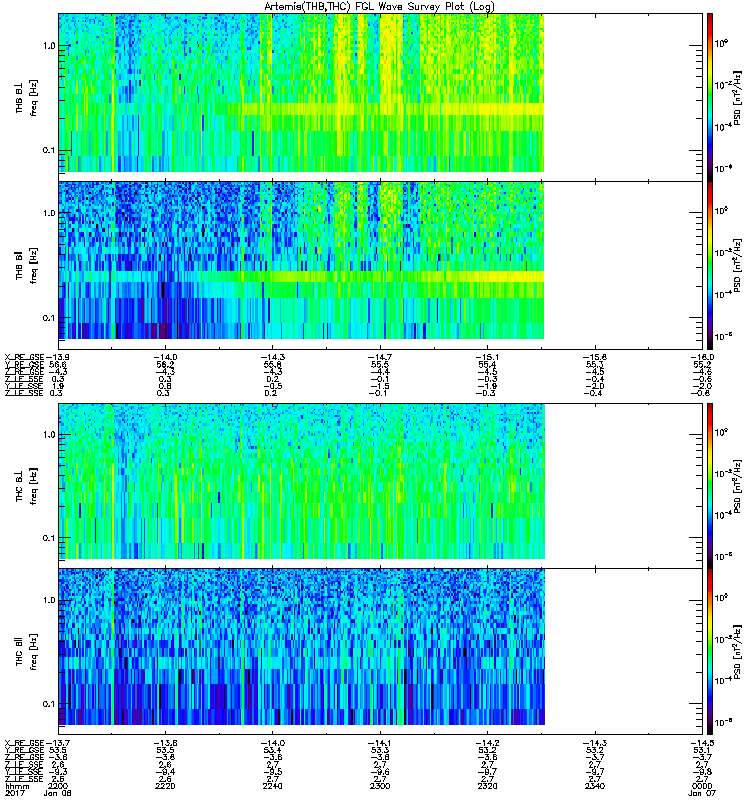Click the THC X_RE_GSE value -14.5
750x800 pixels.
pos(702,743)
